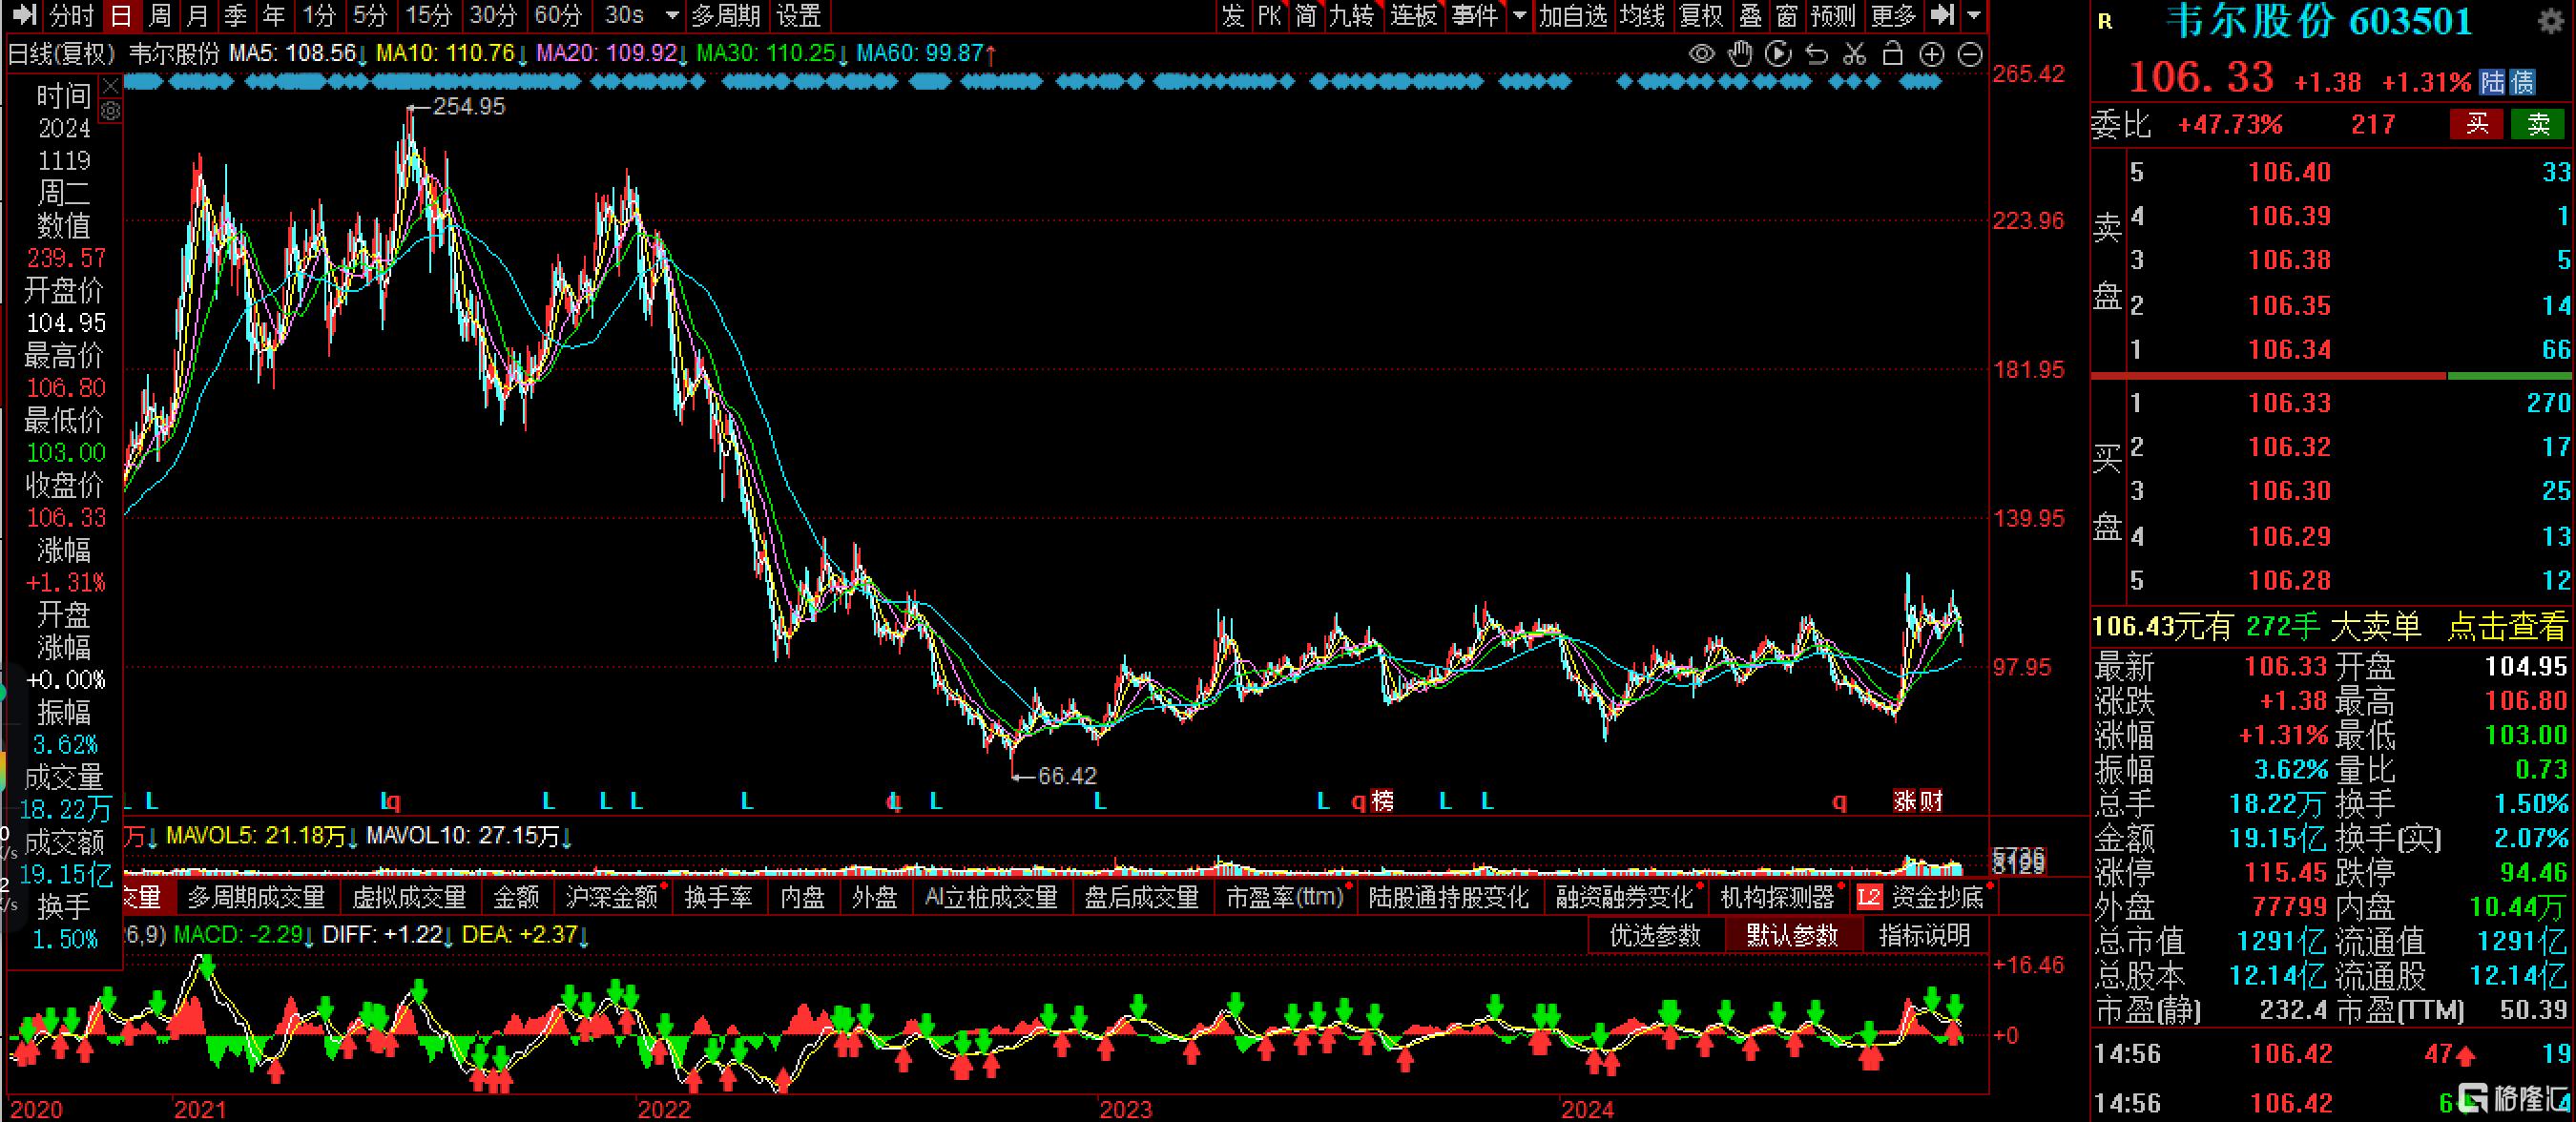Click the 涨财 marker at chart bottom

point(1917,800)
